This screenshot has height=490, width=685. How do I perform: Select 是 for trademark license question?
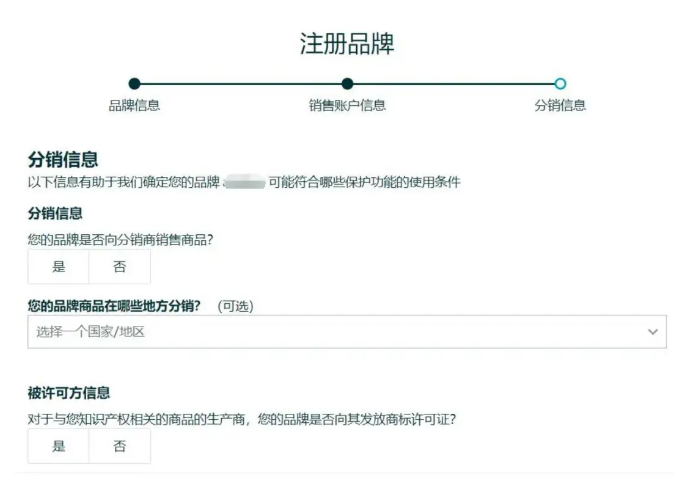(x=59, y=446)
